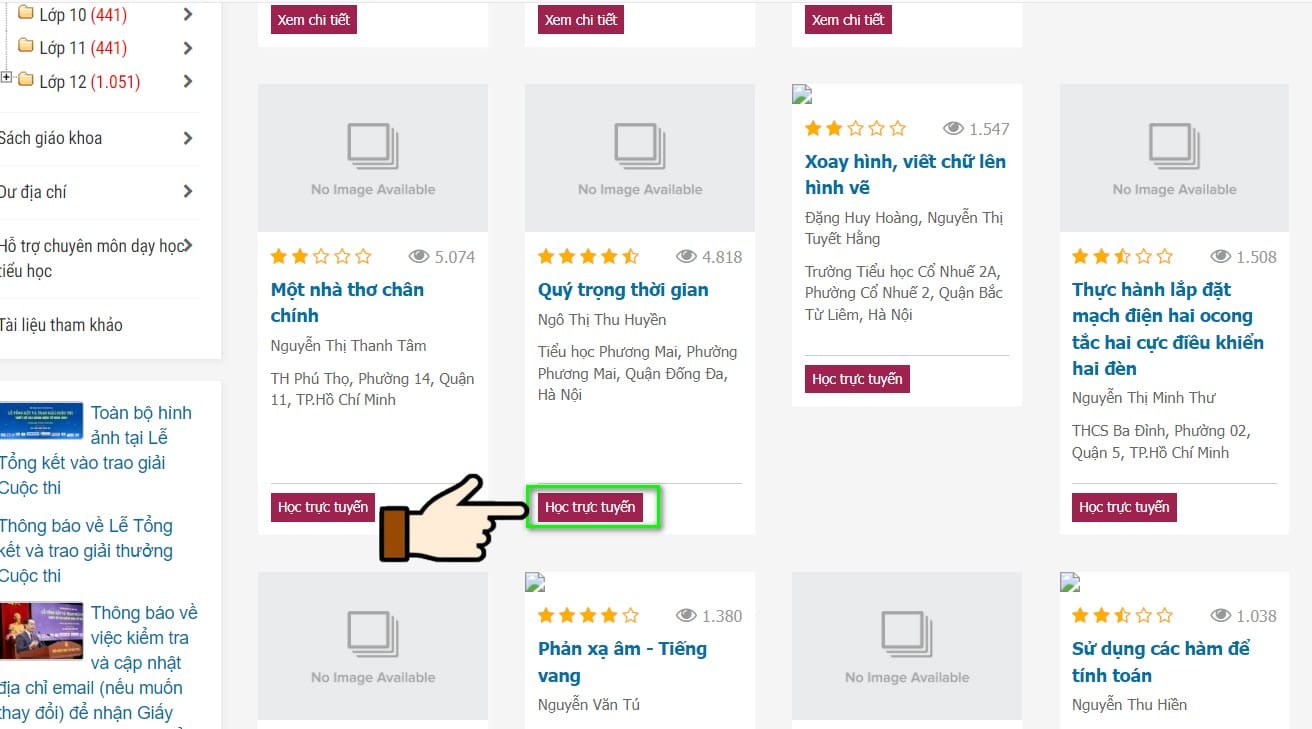The width and height of the screenshot is (1312, 729).
Task: Open the Xoay hình, viết chữ lên hình vẽ title
Action: coord(905,175)
